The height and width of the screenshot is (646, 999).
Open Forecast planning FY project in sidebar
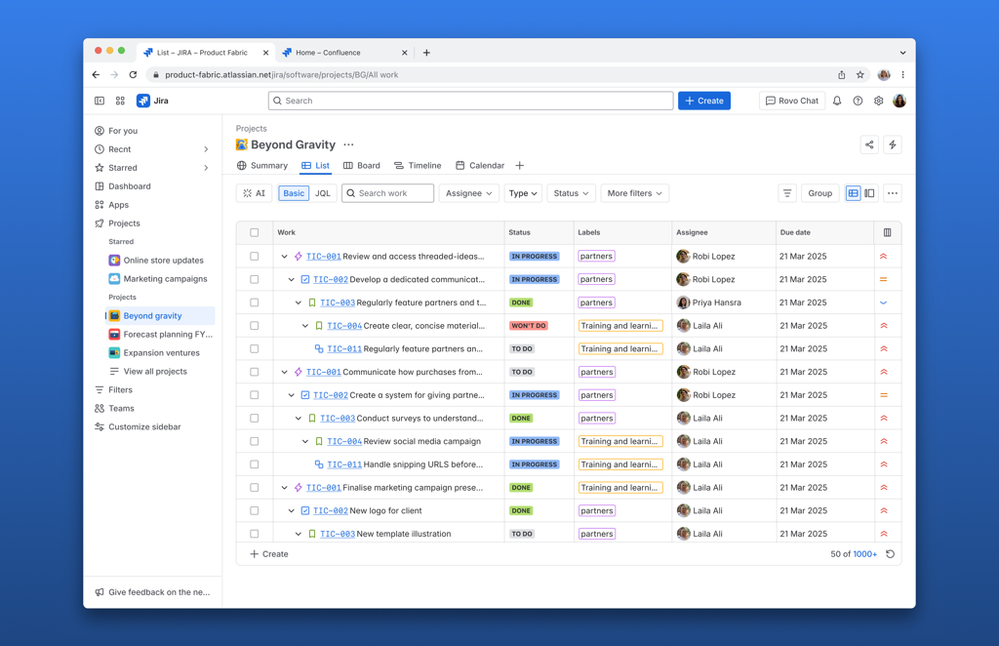pos(161,334)
